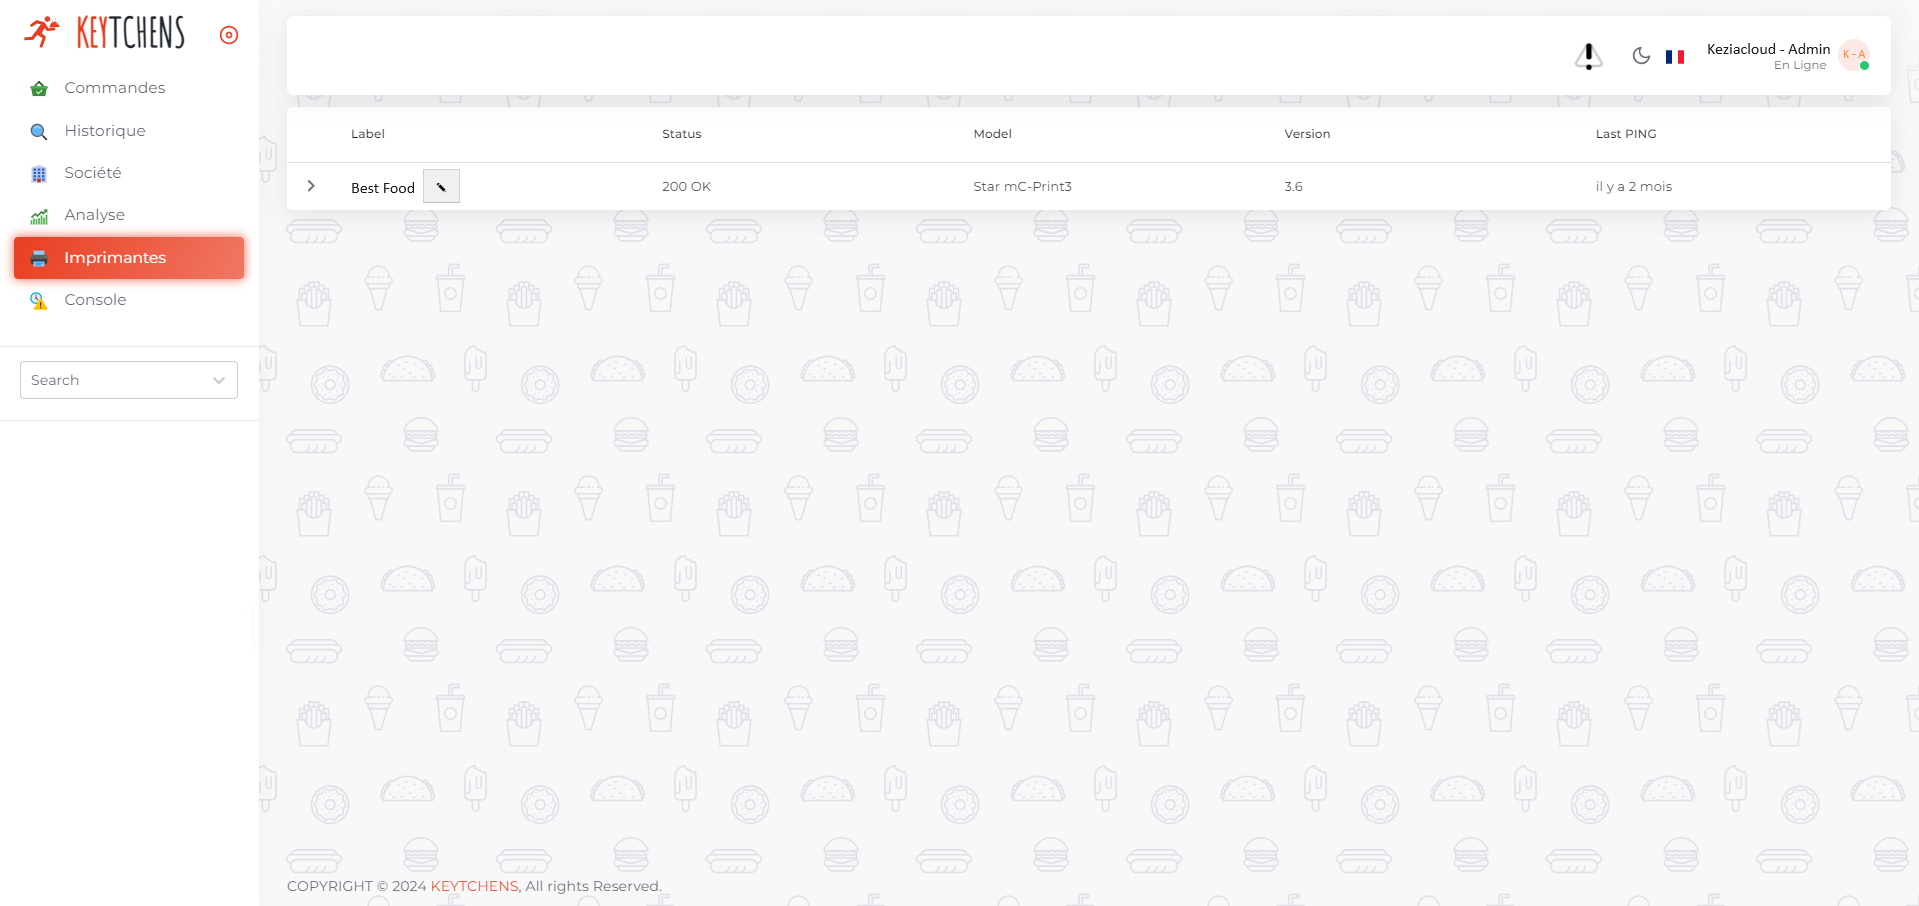The width and height of the screenshot is (1919, 906).
Task: Click the Last PING column header
Action: coord(1626,134)
